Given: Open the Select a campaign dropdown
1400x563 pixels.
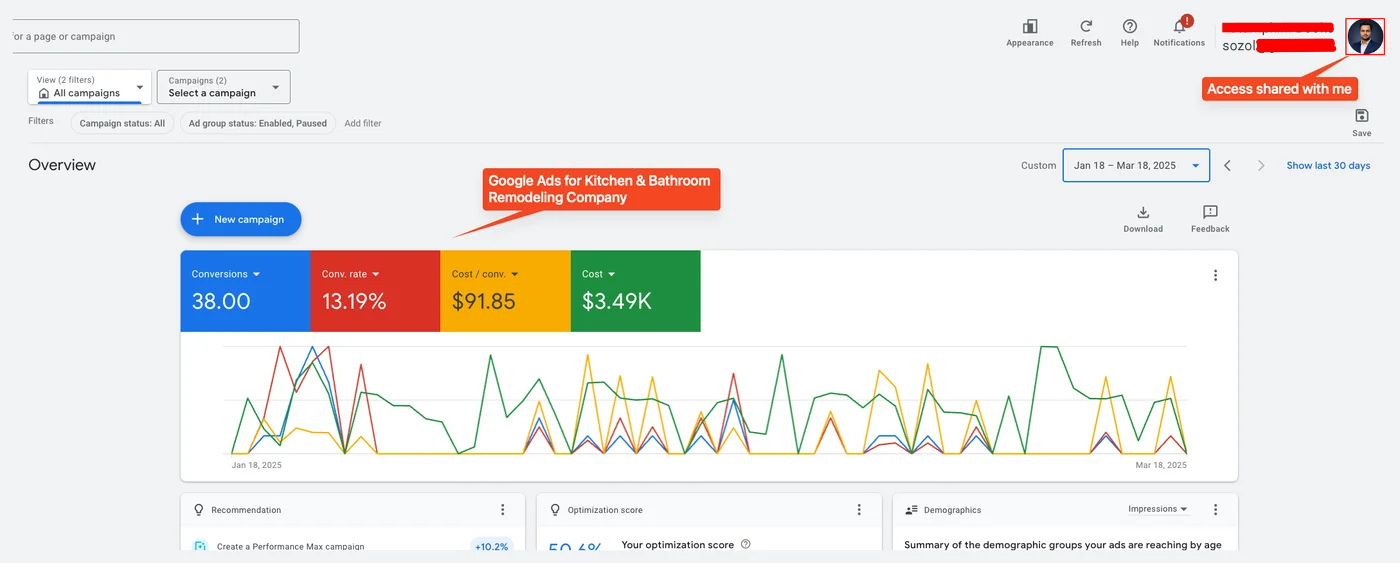Looking at the screenshot, I should 224,87.
